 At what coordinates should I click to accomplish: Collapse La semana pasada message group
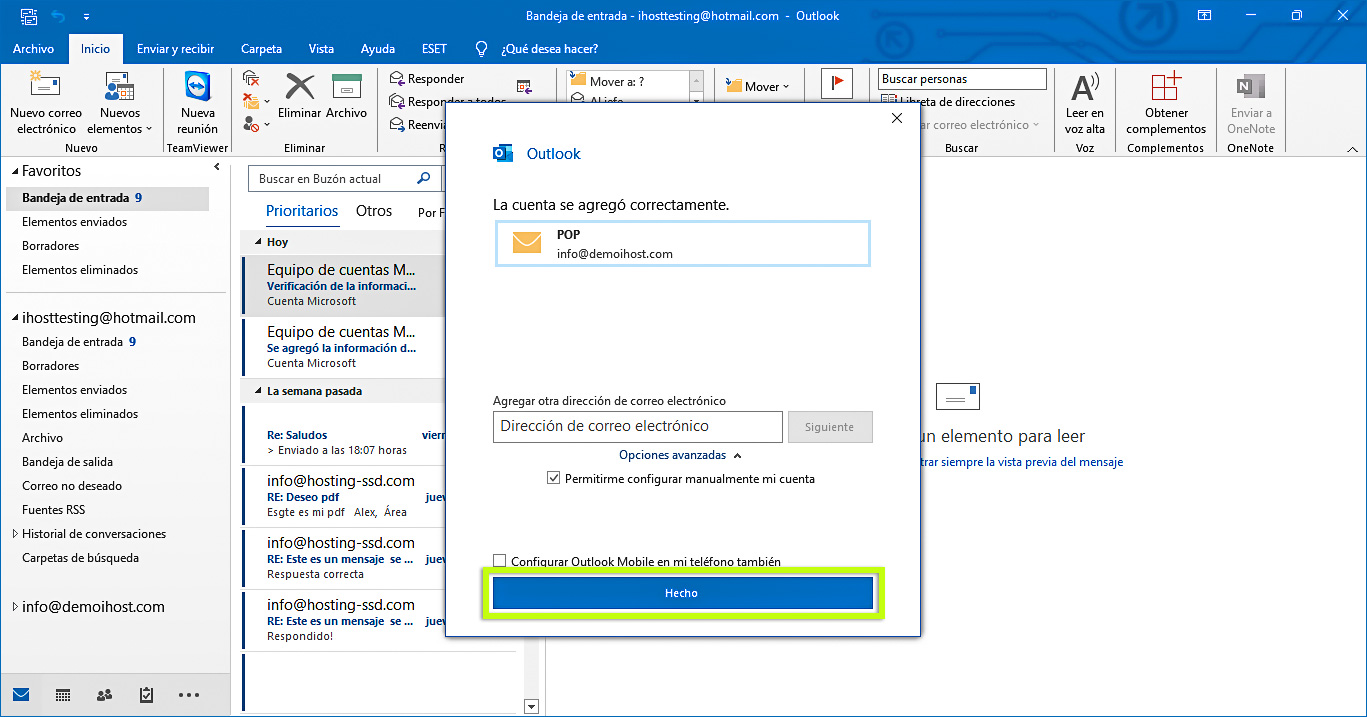[256, 392]
